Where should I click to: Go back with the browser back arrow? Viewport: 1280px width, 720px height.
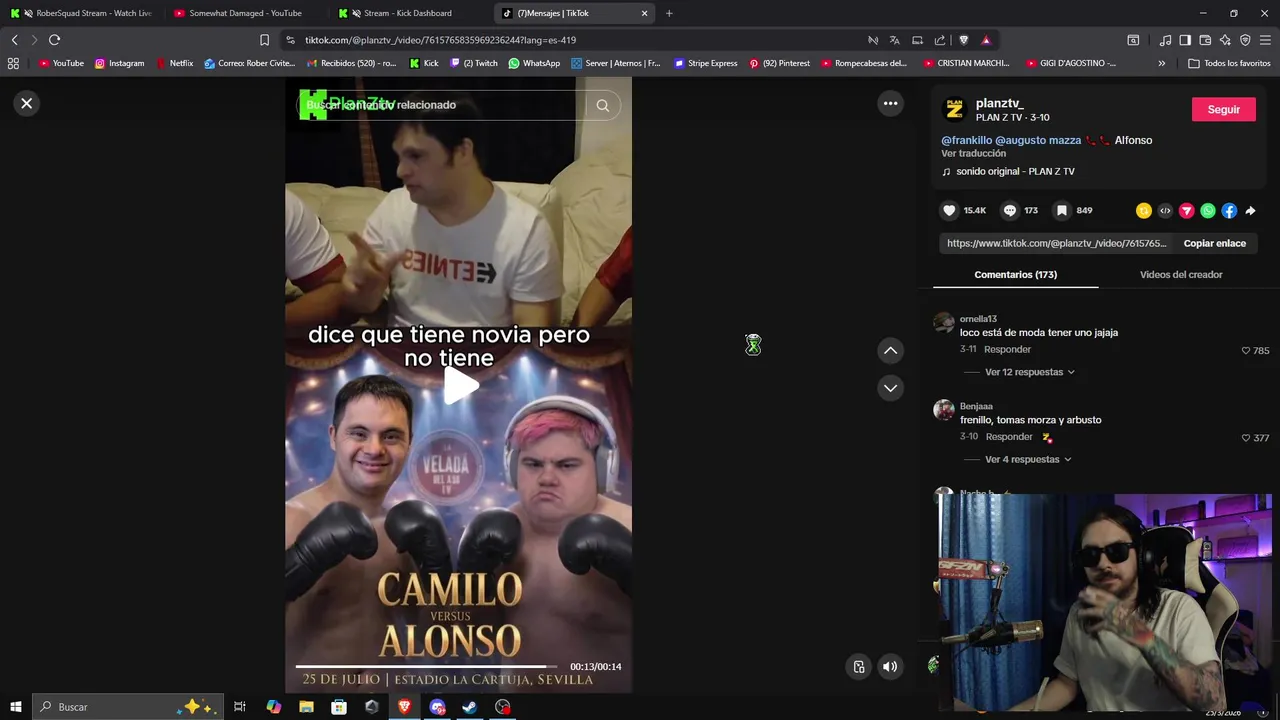[x=14, y=40]
